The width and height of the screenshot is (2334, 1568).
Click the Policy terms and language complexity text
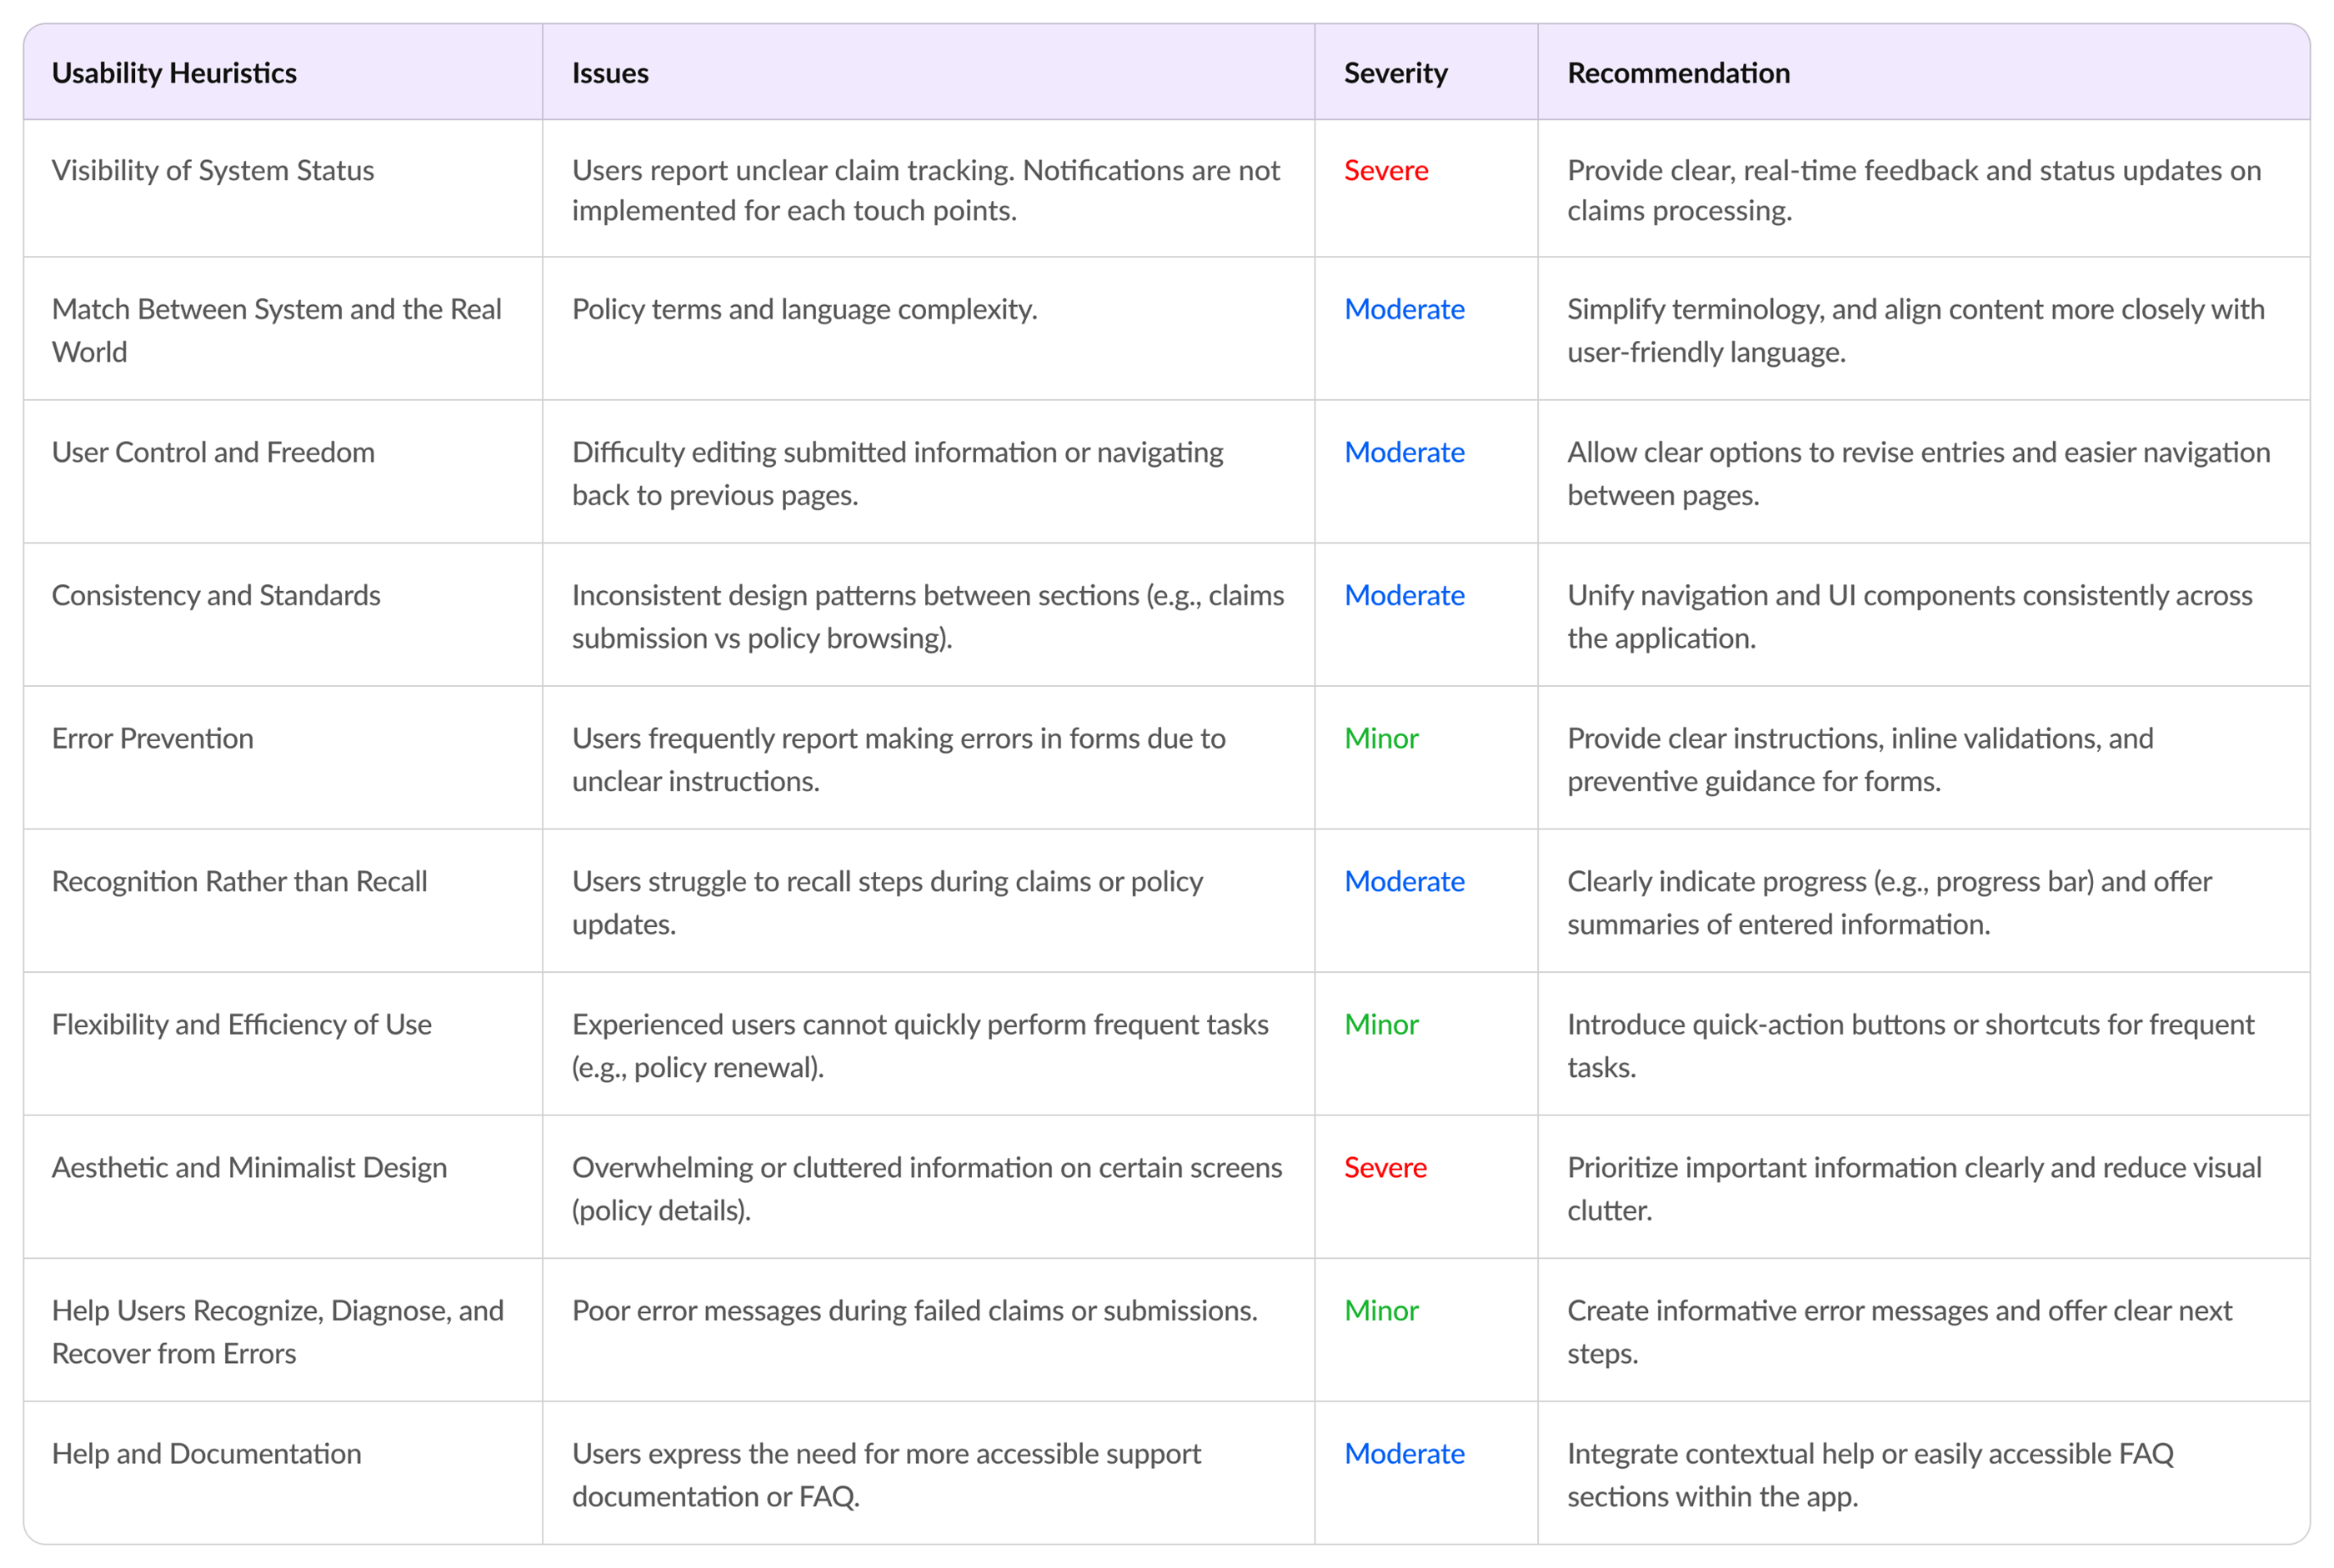tap(804, 309)
